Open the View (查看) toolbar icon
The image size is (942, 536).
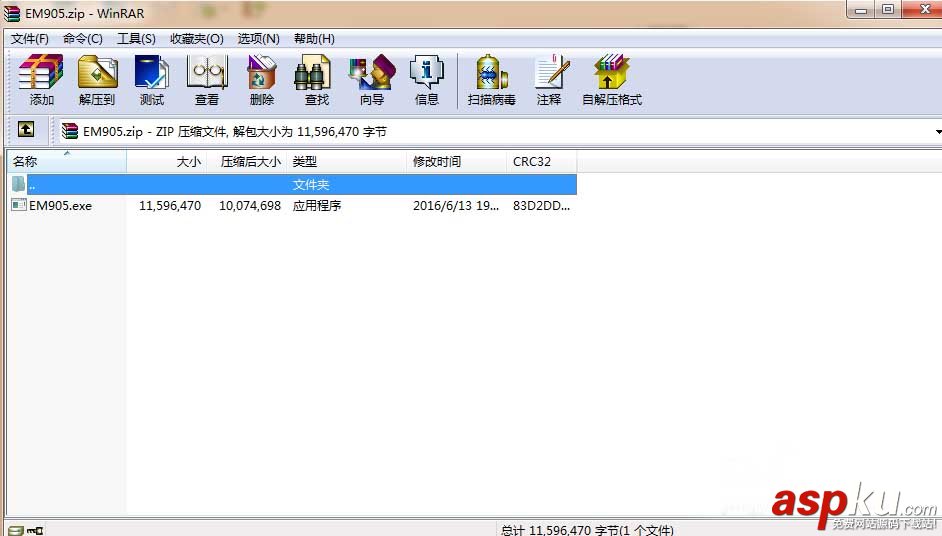pos(207,80)
